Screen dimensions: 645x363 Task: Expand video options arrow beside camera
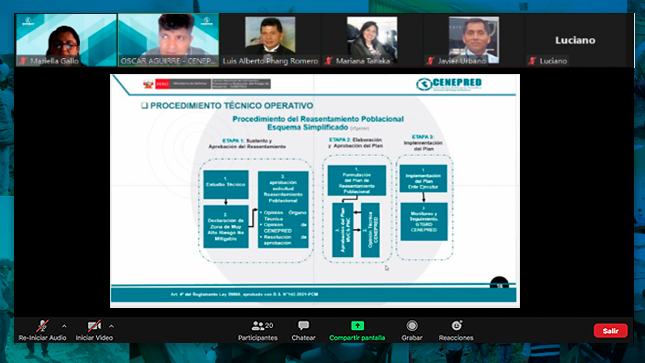point(111,326)
